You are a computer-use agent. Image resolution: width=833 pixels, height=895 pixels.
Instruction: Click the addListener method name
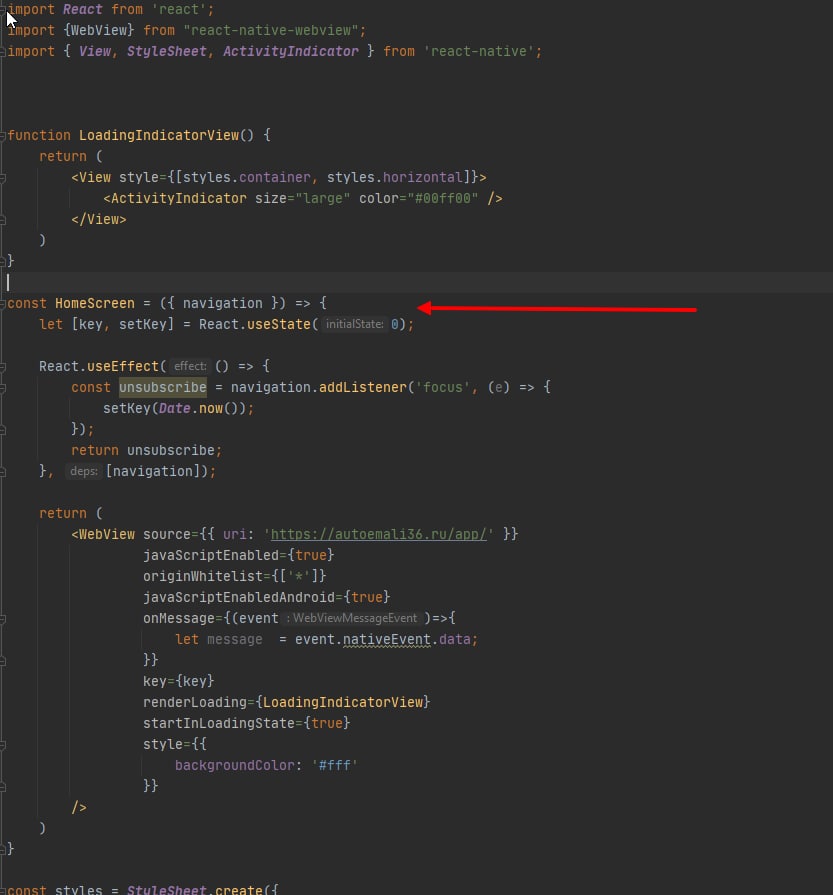coord(363,387)
